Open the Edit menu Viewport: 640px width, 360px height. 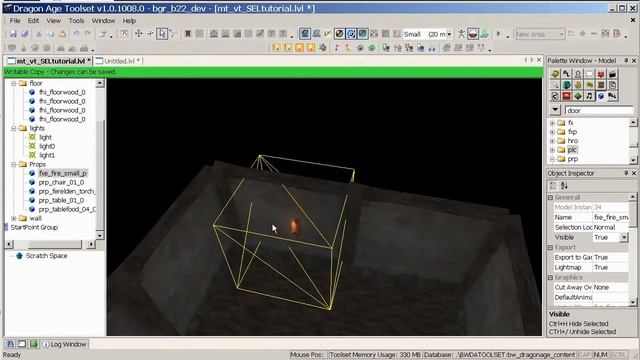(x=33, y=20)
